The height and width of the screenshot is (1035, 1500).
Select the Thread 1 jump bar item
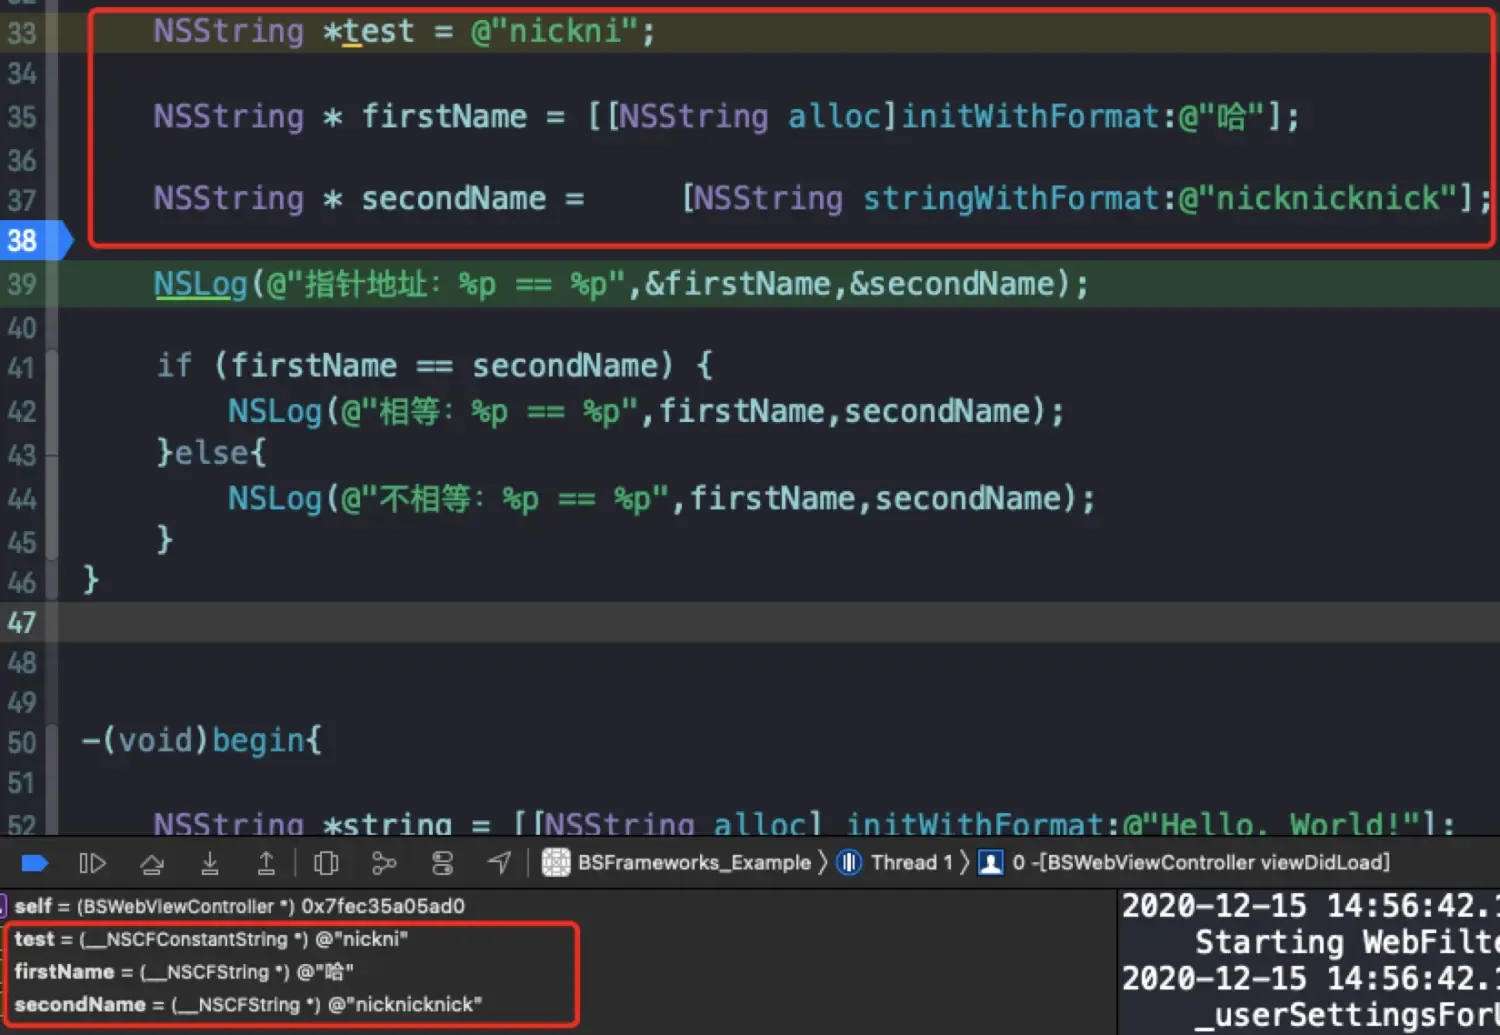click(908, 862)
